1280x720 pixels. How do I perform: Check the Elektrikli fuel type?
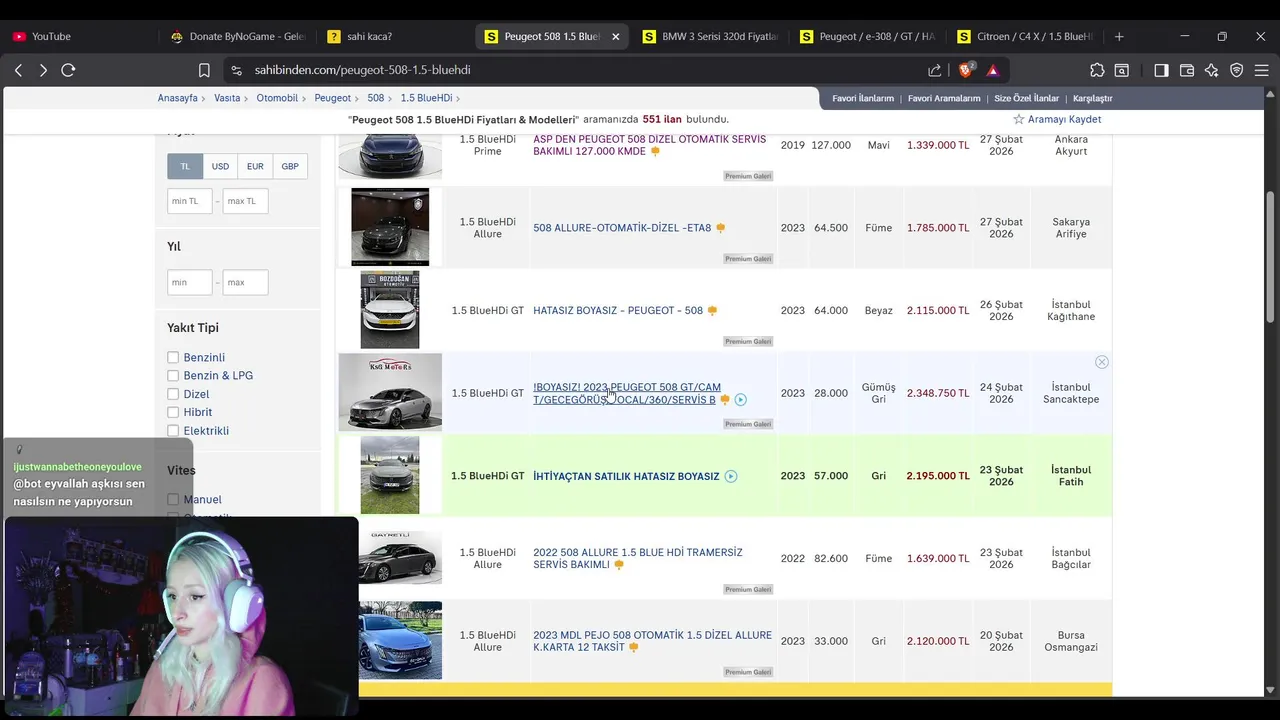click(173, 431)
